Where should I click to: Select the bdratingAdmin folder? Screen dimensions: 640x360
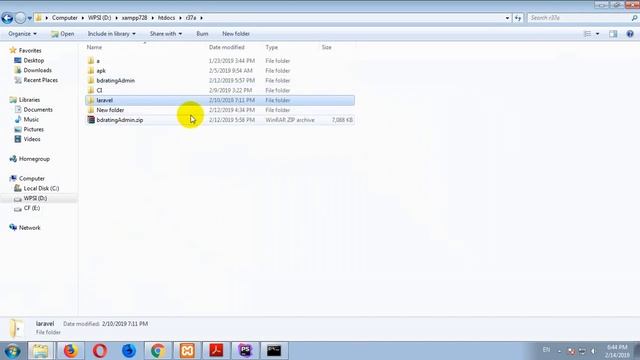point(116,80)
